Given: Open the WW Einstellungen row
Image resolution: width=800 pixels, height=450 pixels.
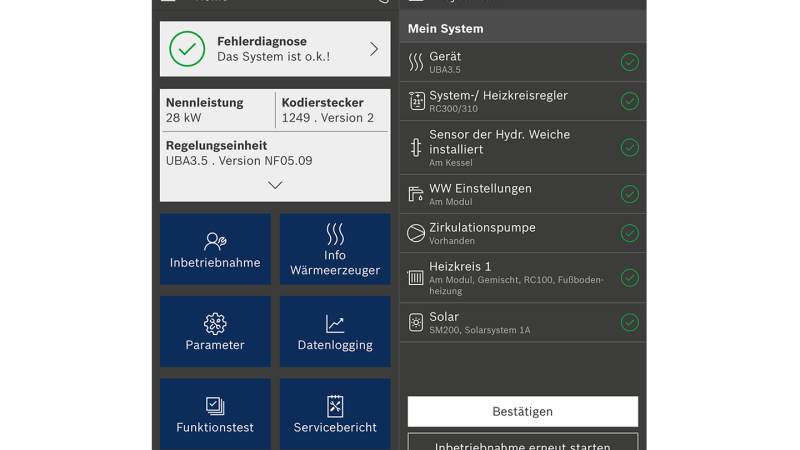Looking at the screenshot, I should 523,194.
